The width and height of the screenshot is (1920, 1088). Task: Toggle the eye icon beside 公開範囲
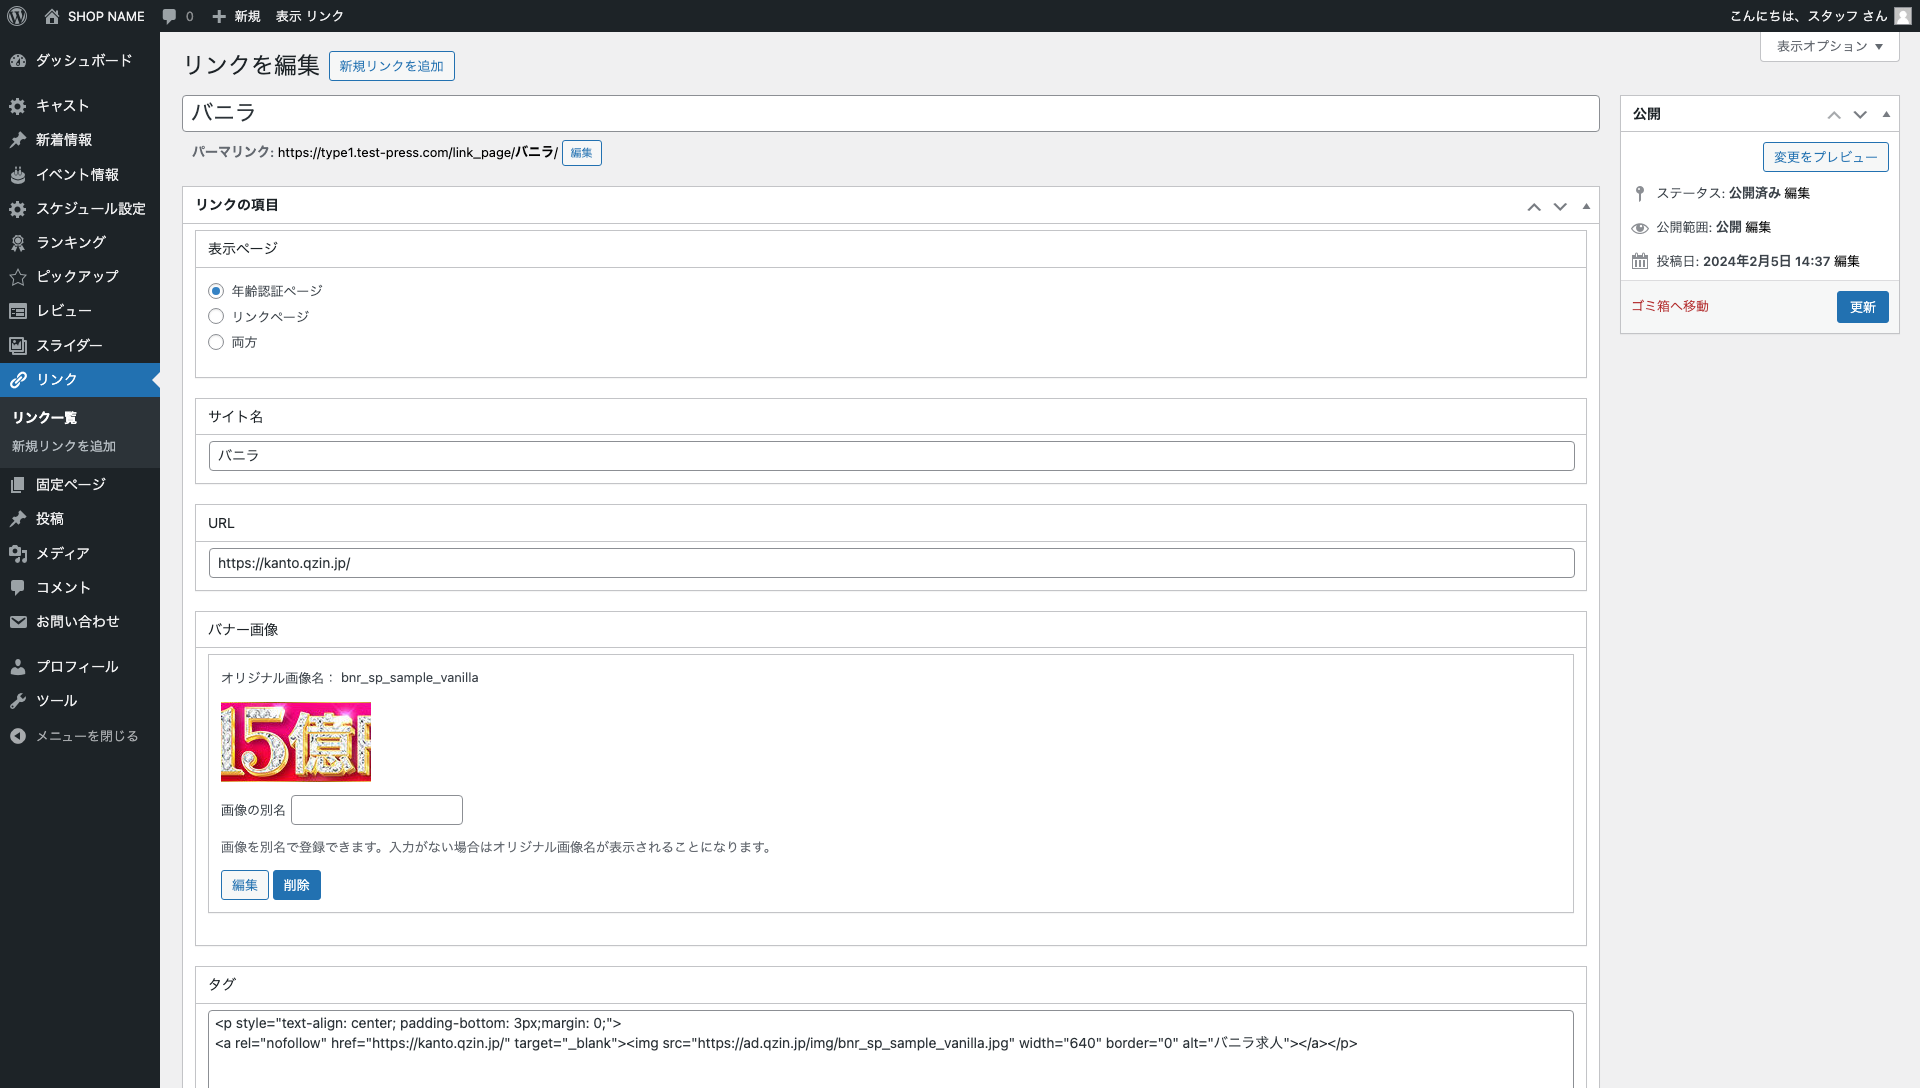tap(1640, 228)
